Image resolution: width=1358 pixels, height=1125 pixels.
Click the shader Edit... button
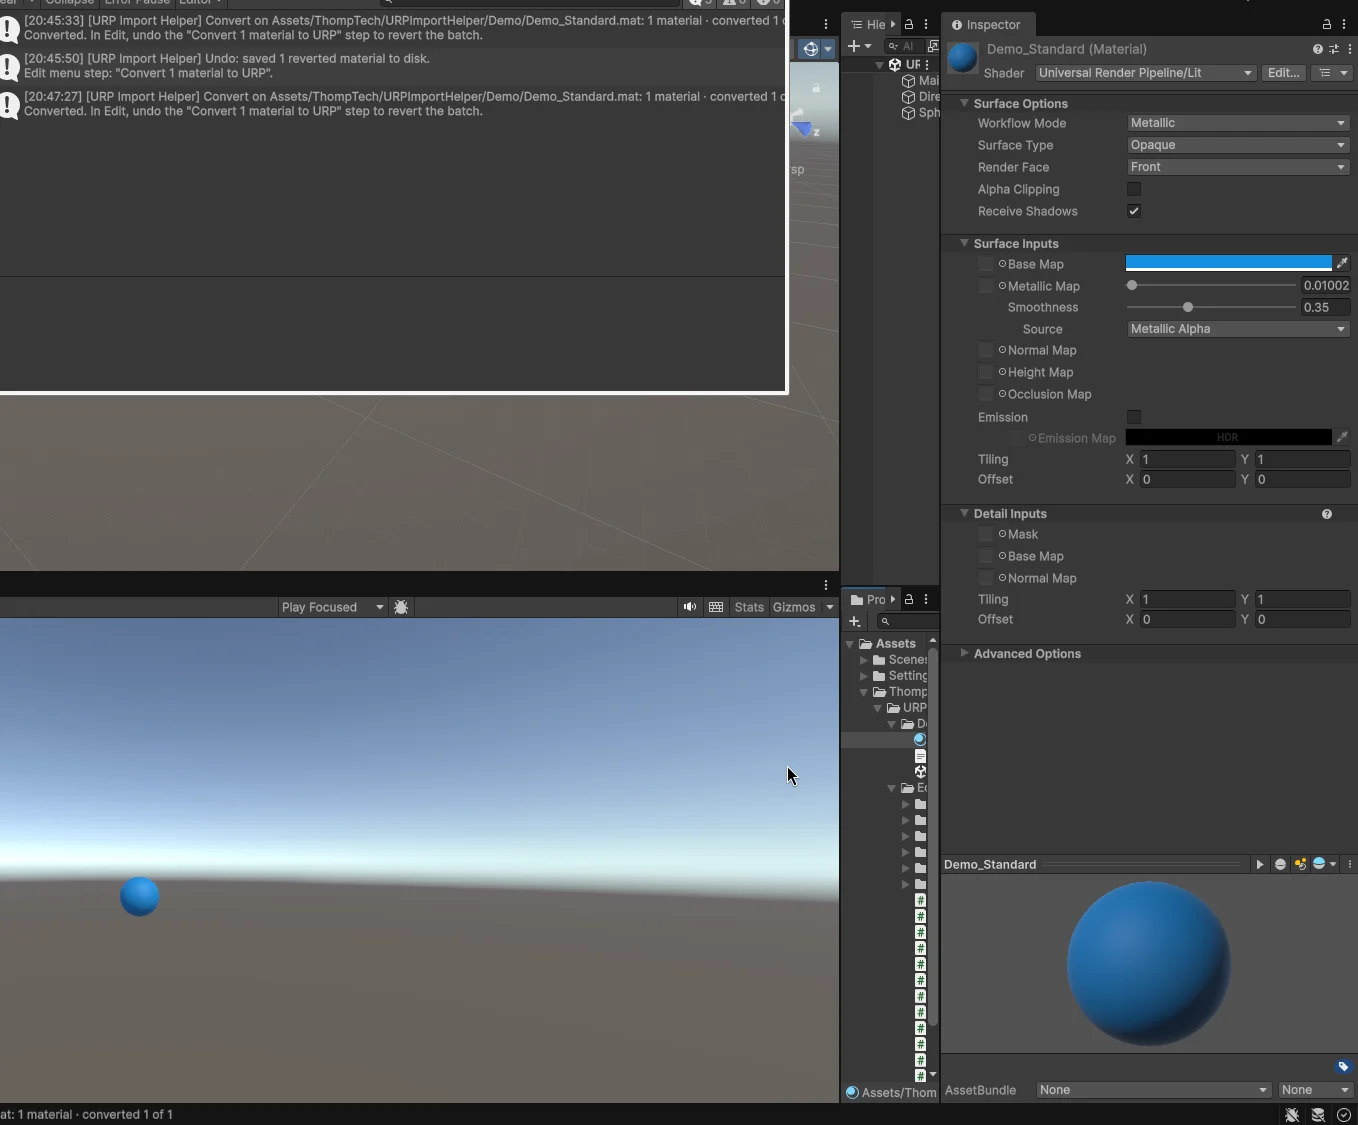click(x=1283, y=73)
